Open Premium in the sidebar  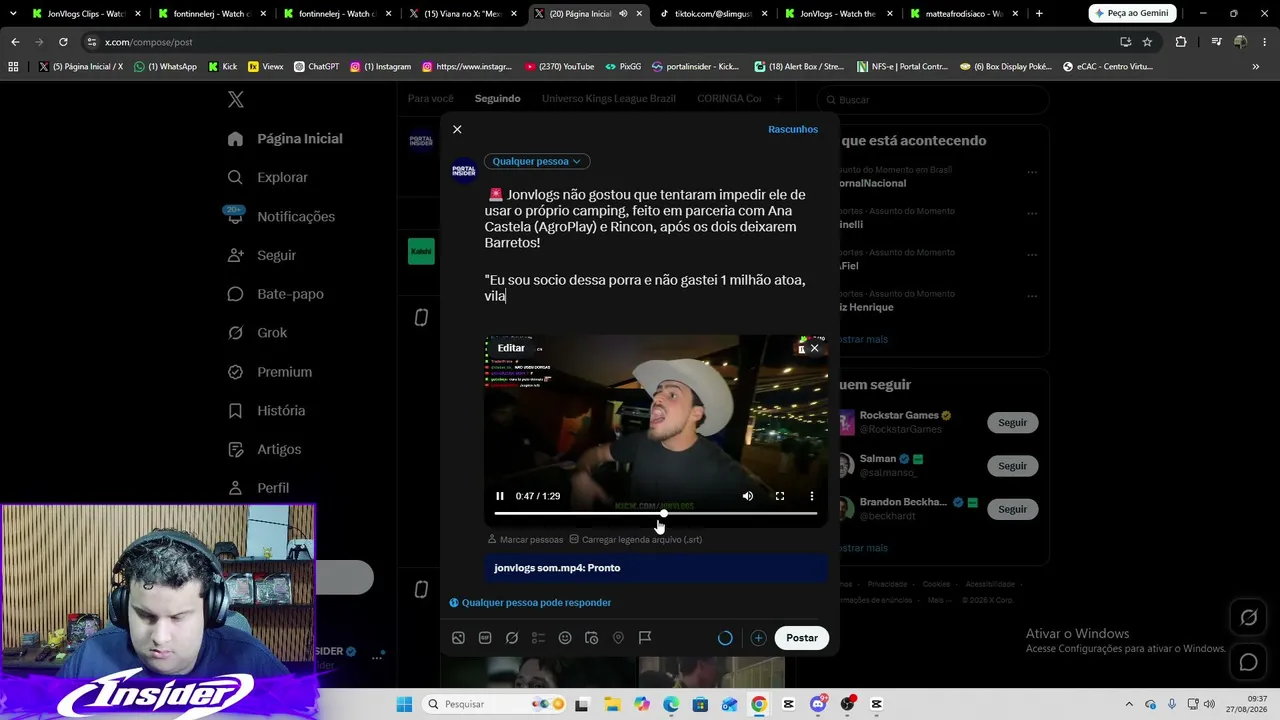[270, 372]
